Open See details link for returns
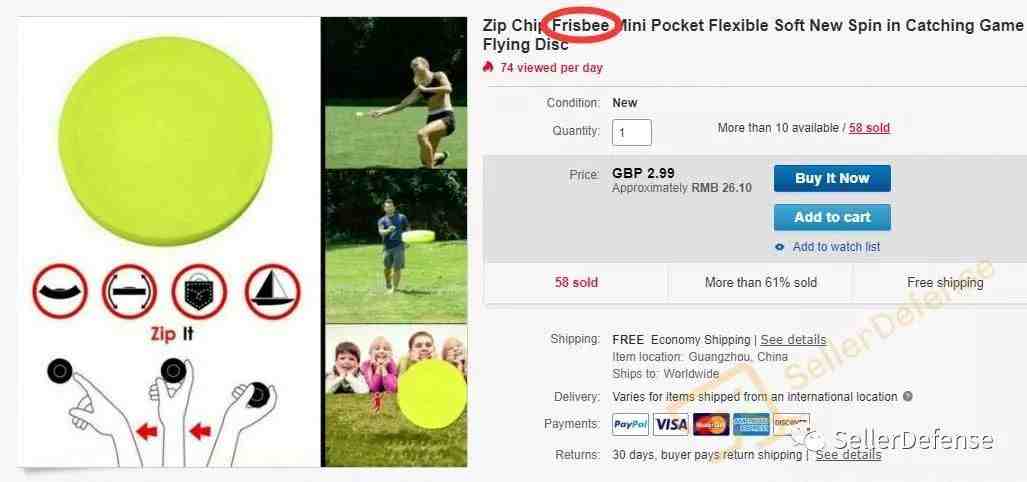 pos(848,454)
